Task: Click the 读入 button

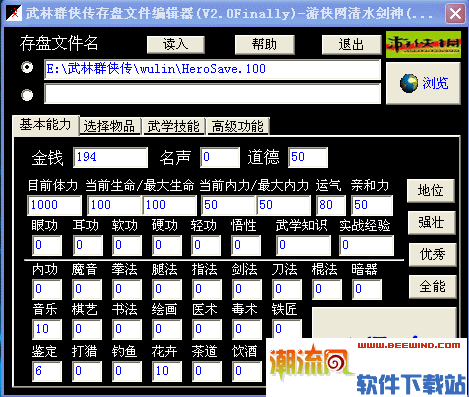Action: point(176,44)
